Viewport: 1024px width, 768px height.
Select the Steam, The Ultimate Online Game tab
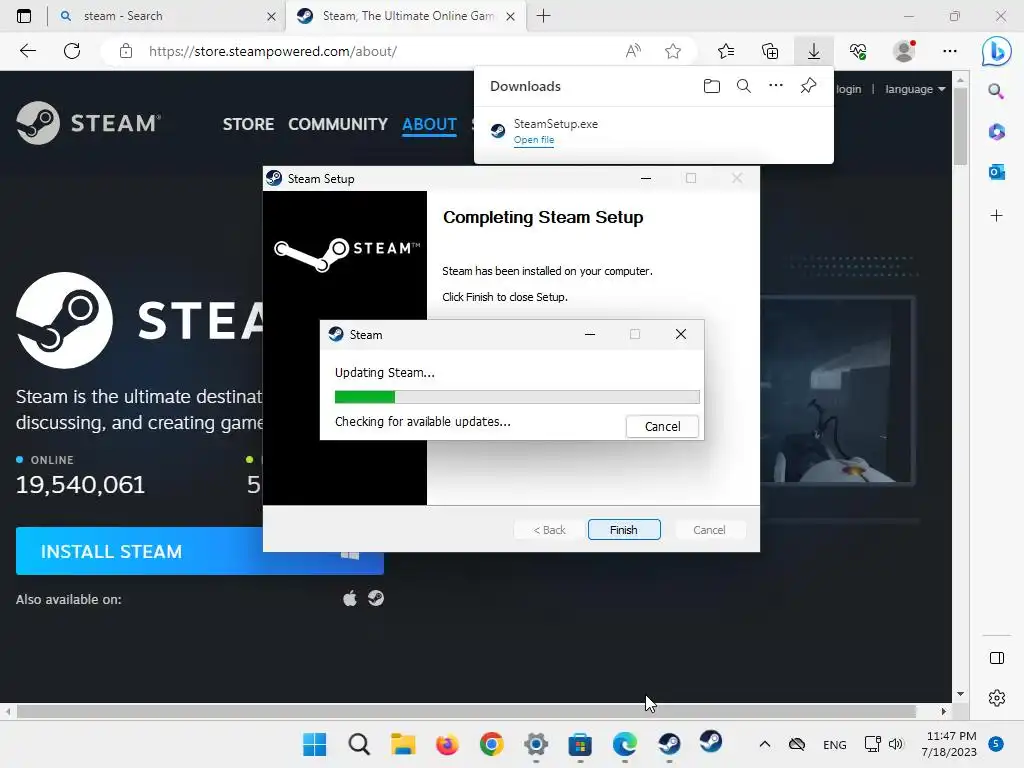[x=408, y=16]
